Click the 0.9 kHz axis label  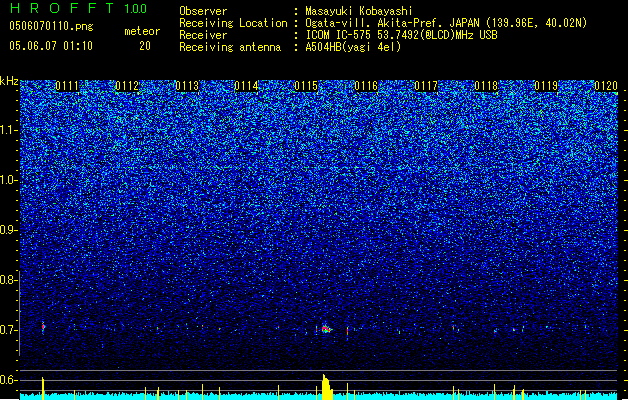point(8,230)
